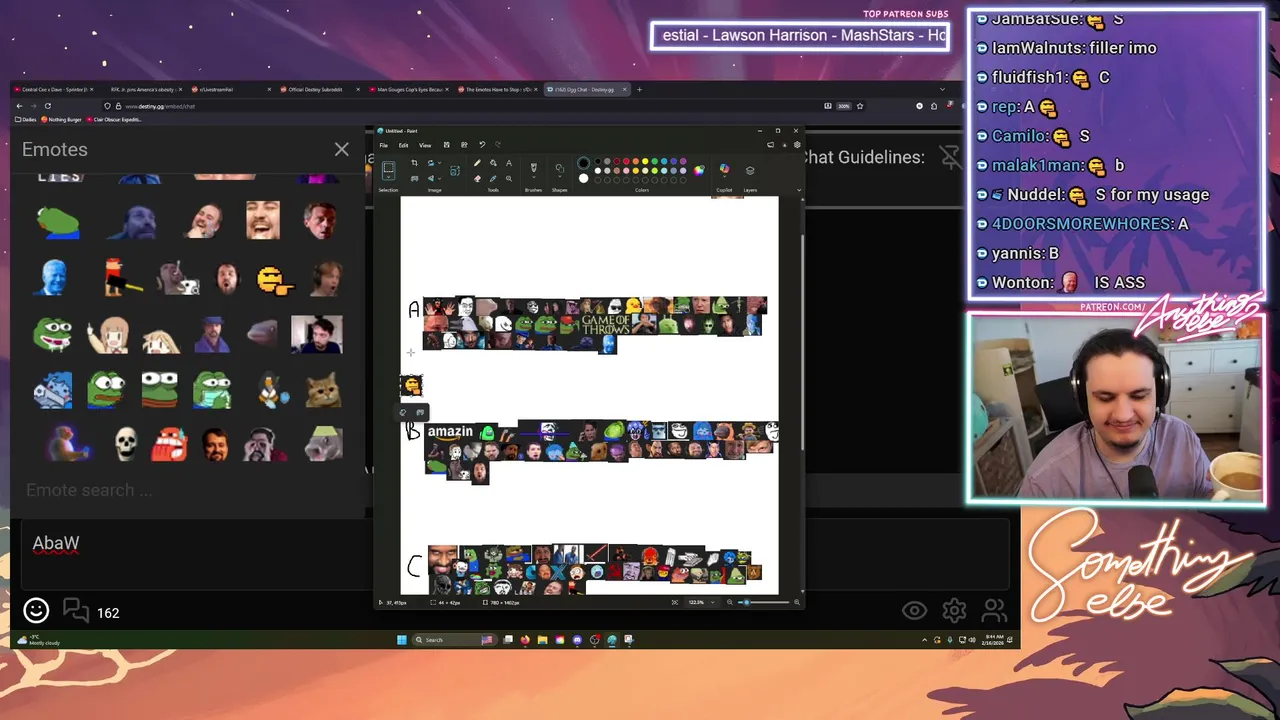Screen dimensions: 1280x720
Task: Click the zoom in magnifier in Paint
Action: pyautogui.click(x=797, y=602)
